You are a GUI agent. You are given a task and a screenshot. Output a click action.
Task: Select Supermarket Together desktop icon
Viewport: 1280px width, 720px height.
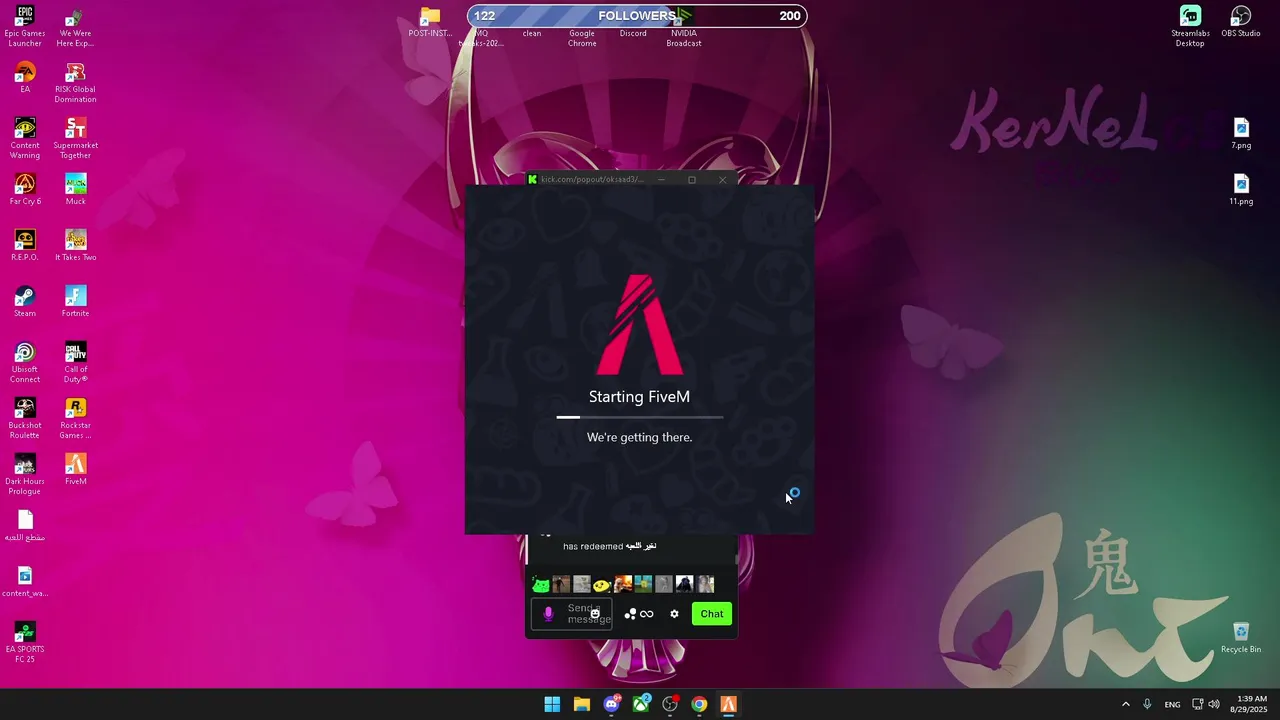coord(75,139)
